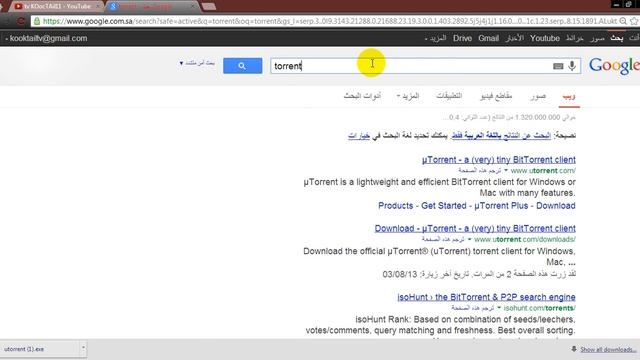Open dropdown arrow beside isohunt.com/torrents/
The height and width of the screenshot is (360, 640).
click(499, 308)
